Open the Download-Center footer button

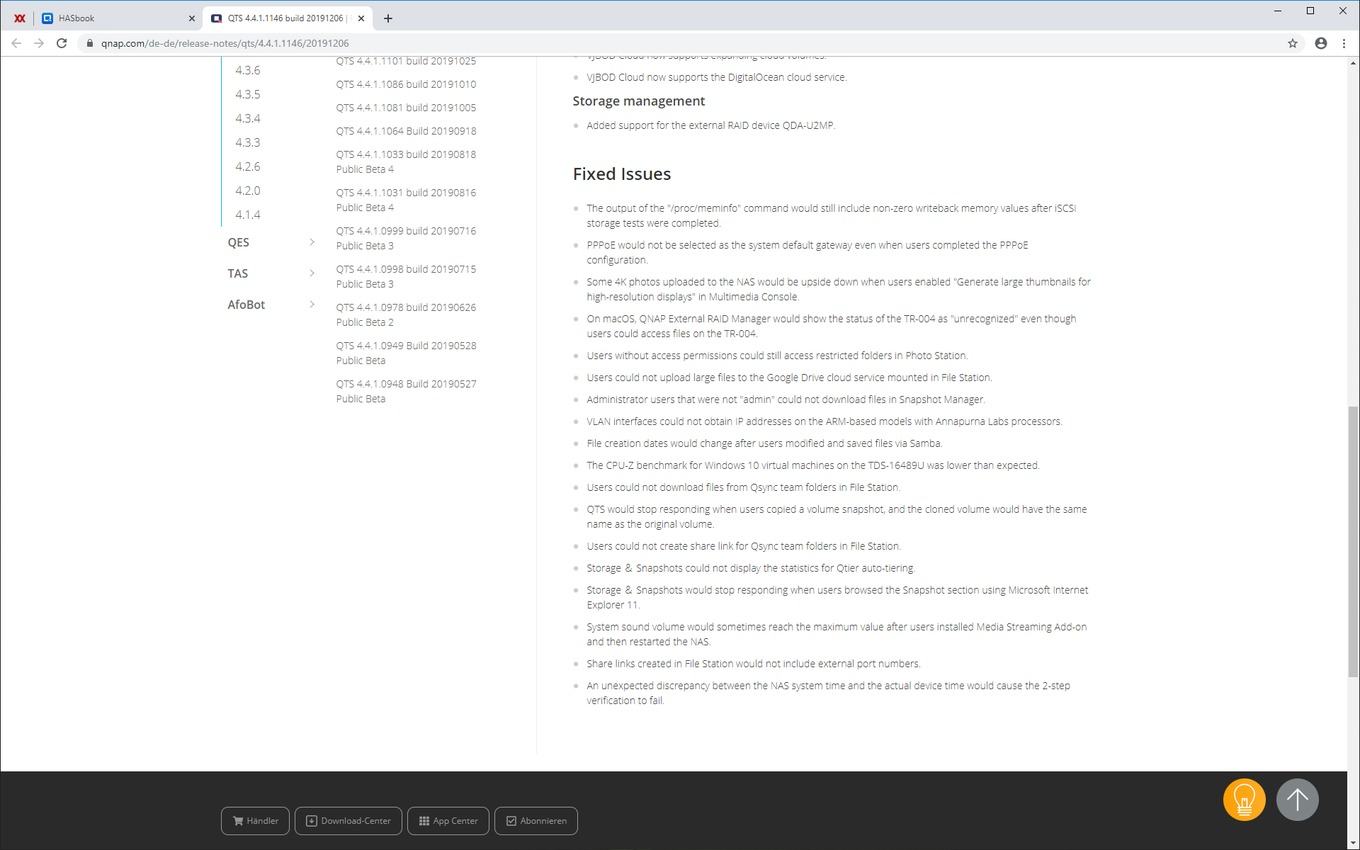click(348, 821)
